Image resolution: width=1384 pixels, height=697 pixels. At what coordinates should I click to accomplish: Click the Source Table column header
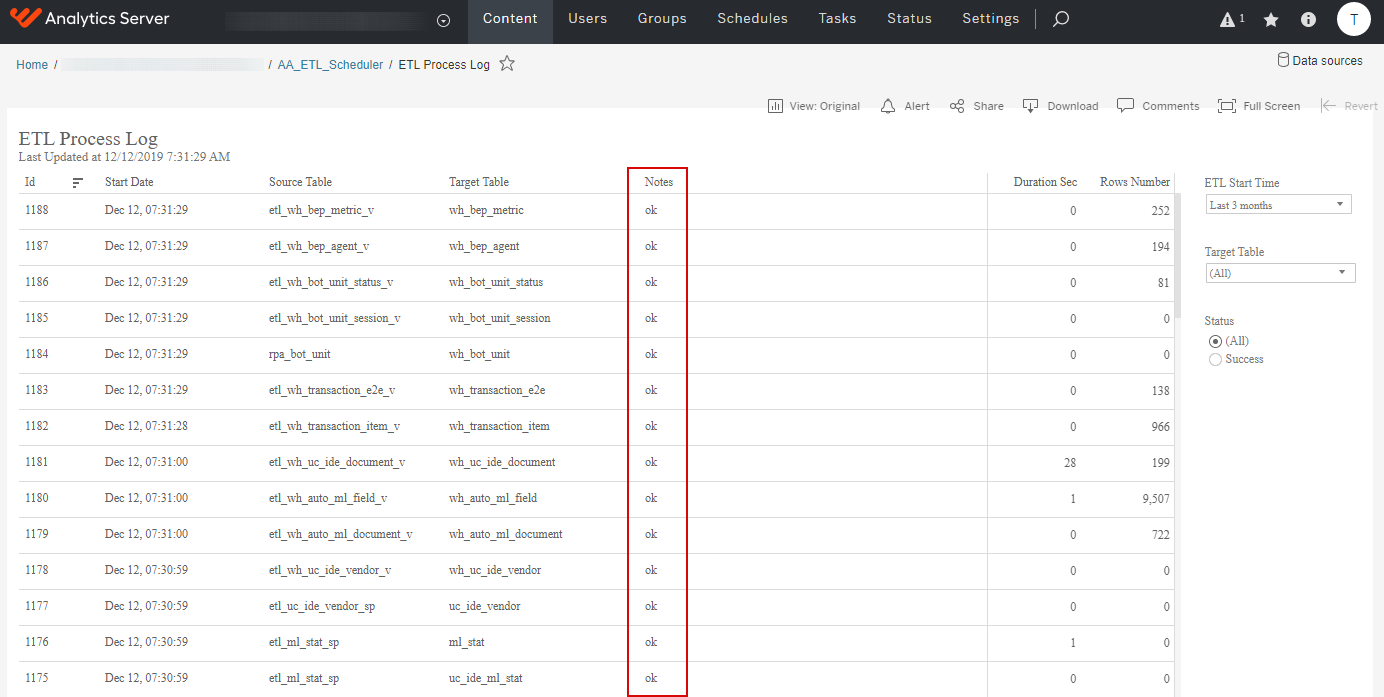300,182
